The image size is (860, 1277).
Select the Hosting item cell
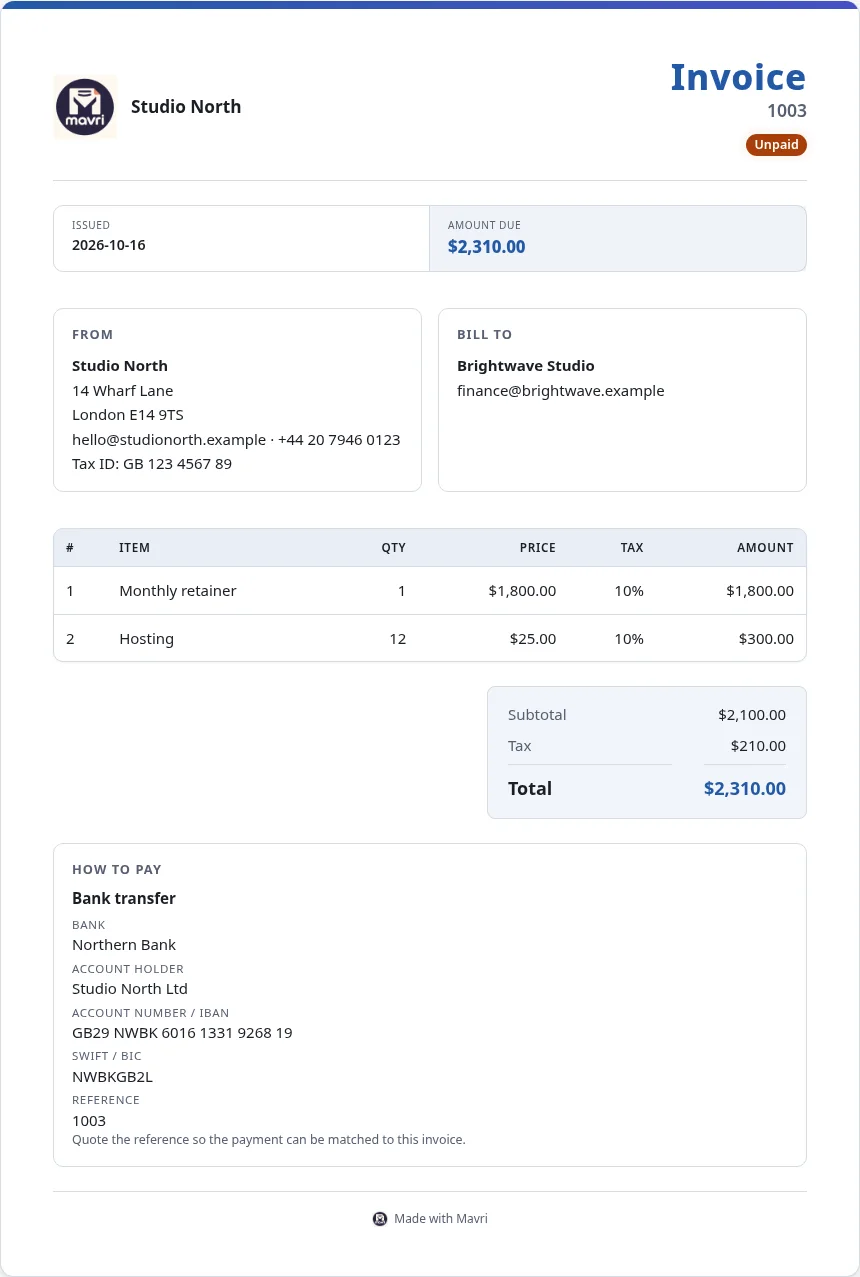pyautogui.click(x=146, y=639)
